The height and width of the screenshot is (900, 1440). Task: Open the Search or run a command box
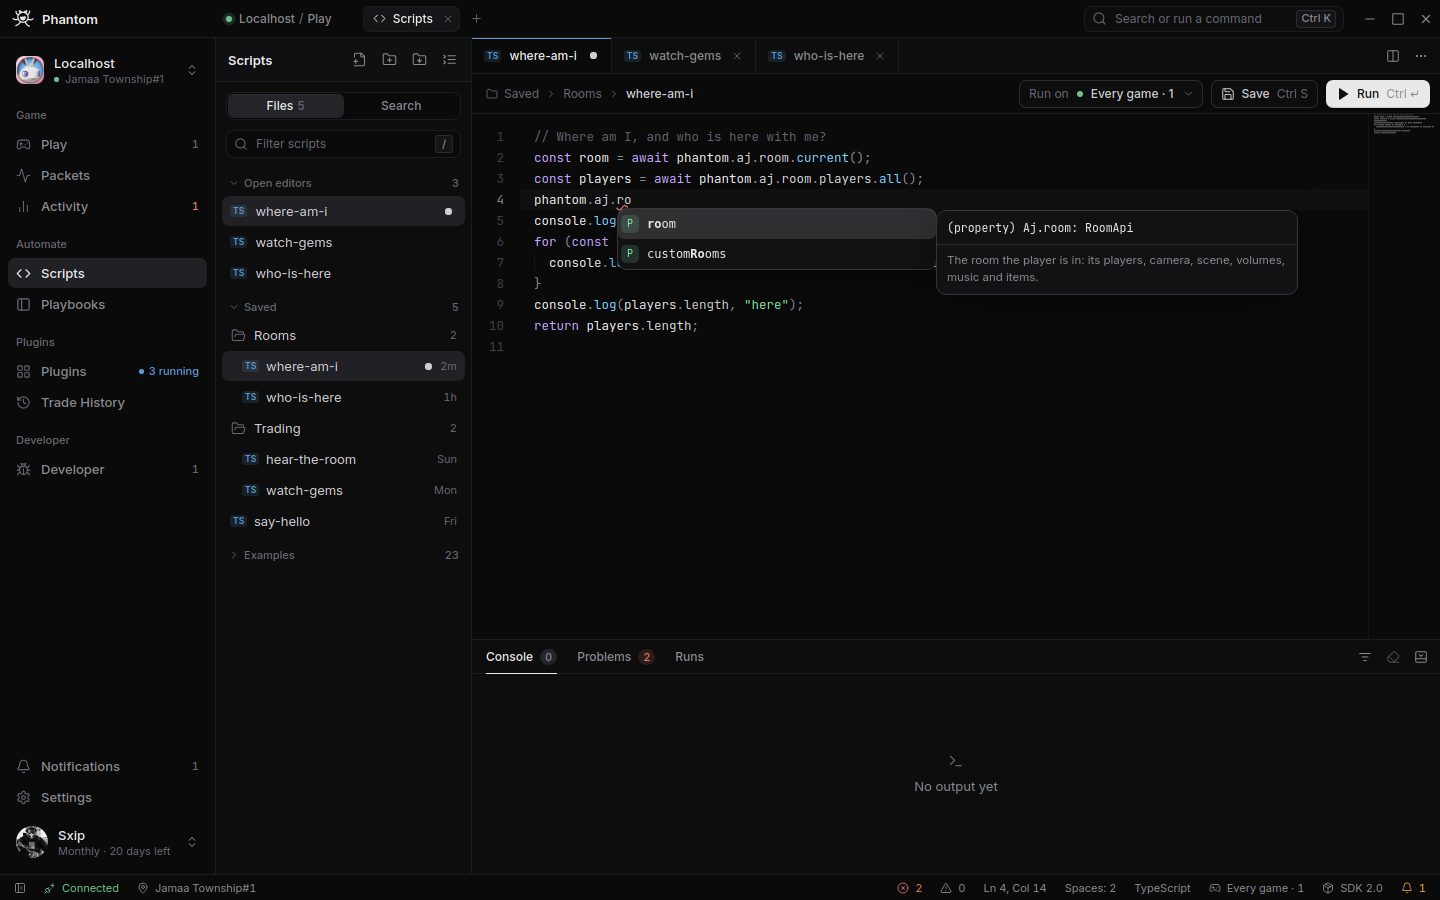pos(1213,19)
